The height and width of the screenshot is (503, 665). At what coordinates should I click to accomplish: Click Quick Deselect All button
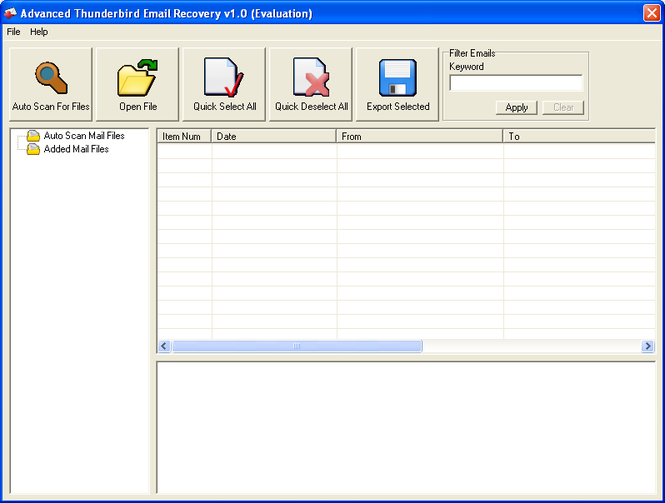pos(310,84)
